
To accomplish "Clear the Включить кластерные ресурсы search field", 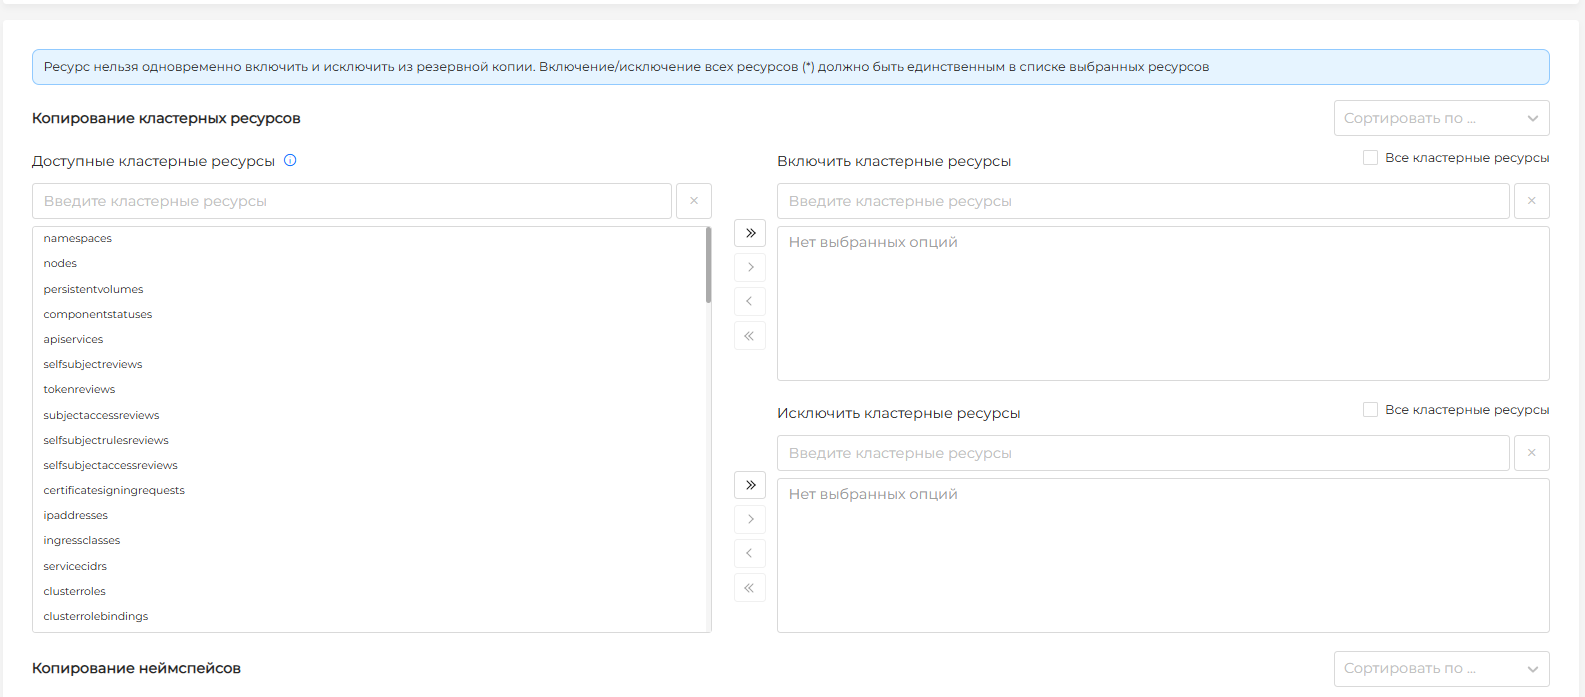I will (1532, 201).
